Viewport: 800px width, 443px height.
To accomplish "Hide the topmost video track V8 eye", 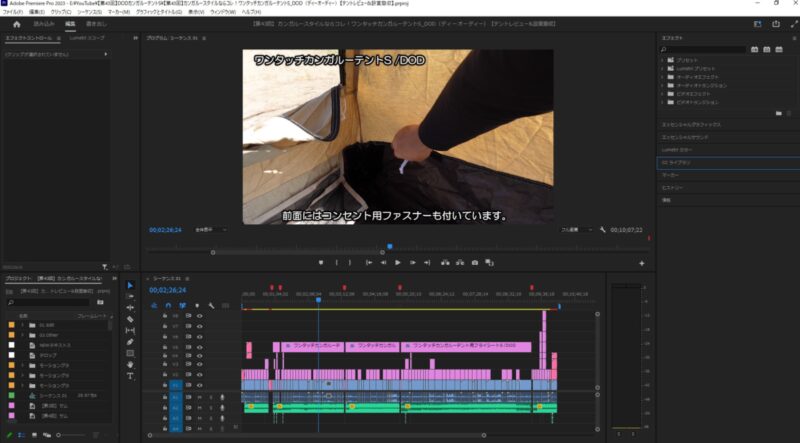I will [199, 316].
